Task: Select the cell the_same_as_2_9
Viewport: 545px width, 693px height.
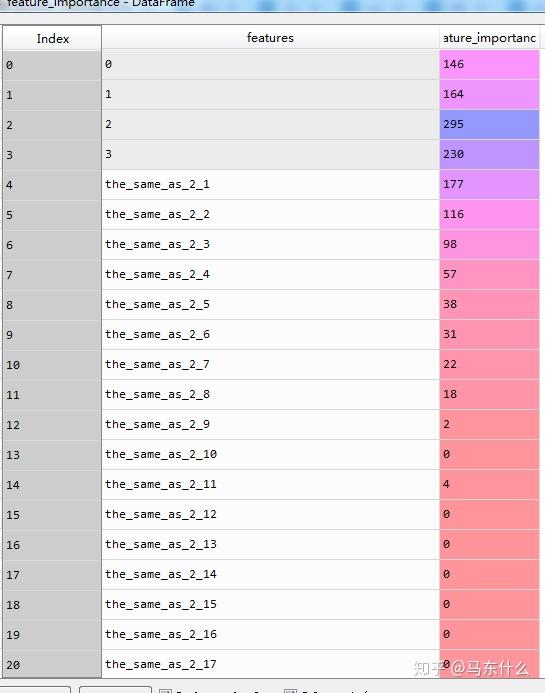Action: [x=271, y=424]
